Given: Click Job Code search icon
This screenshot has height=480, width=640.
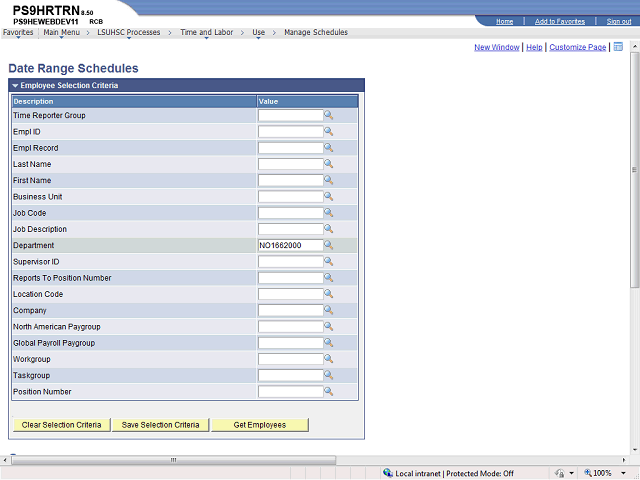Looking at the screenshot, I should click(328, 213).
